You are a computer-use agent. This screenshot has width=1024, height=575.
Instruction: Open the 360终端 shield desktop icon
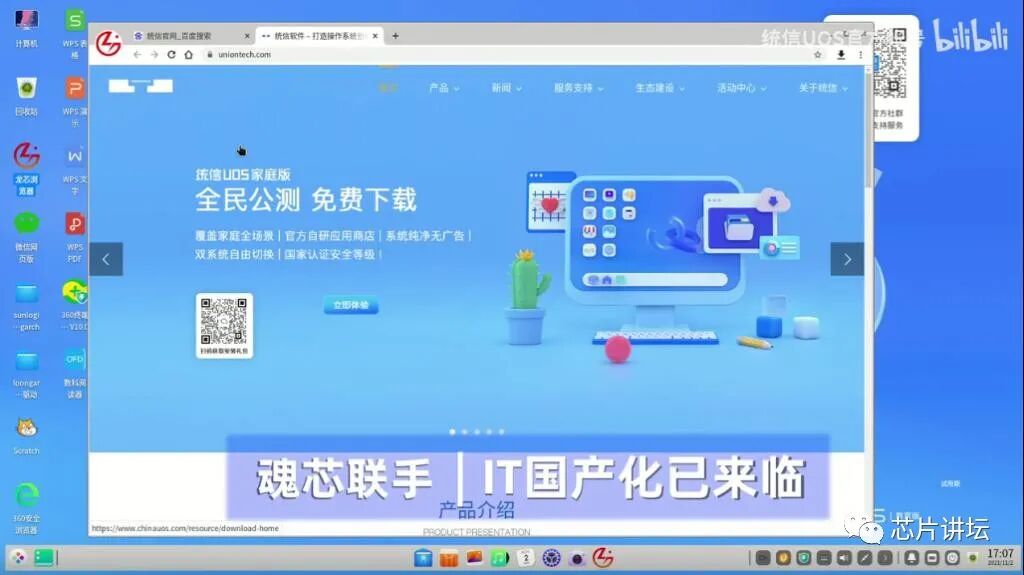[75, 305]
